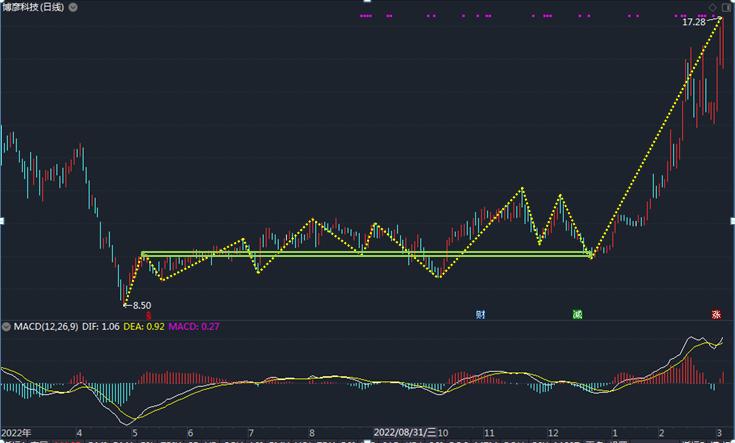
Task: Click the 2022/08/31/三 date cursor label
Action: pos(405,432)
